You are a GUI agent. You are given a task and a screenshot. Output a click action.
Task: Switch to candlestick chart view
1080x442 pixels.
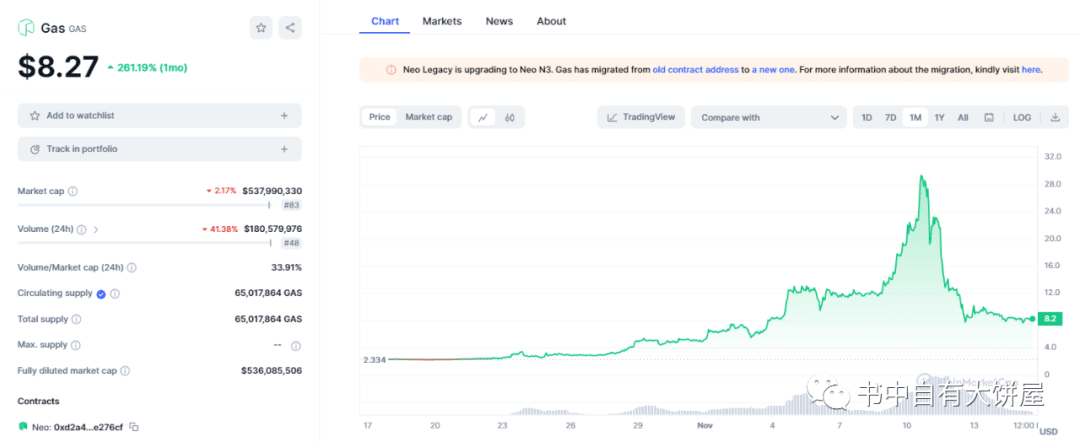coord(510,117)
